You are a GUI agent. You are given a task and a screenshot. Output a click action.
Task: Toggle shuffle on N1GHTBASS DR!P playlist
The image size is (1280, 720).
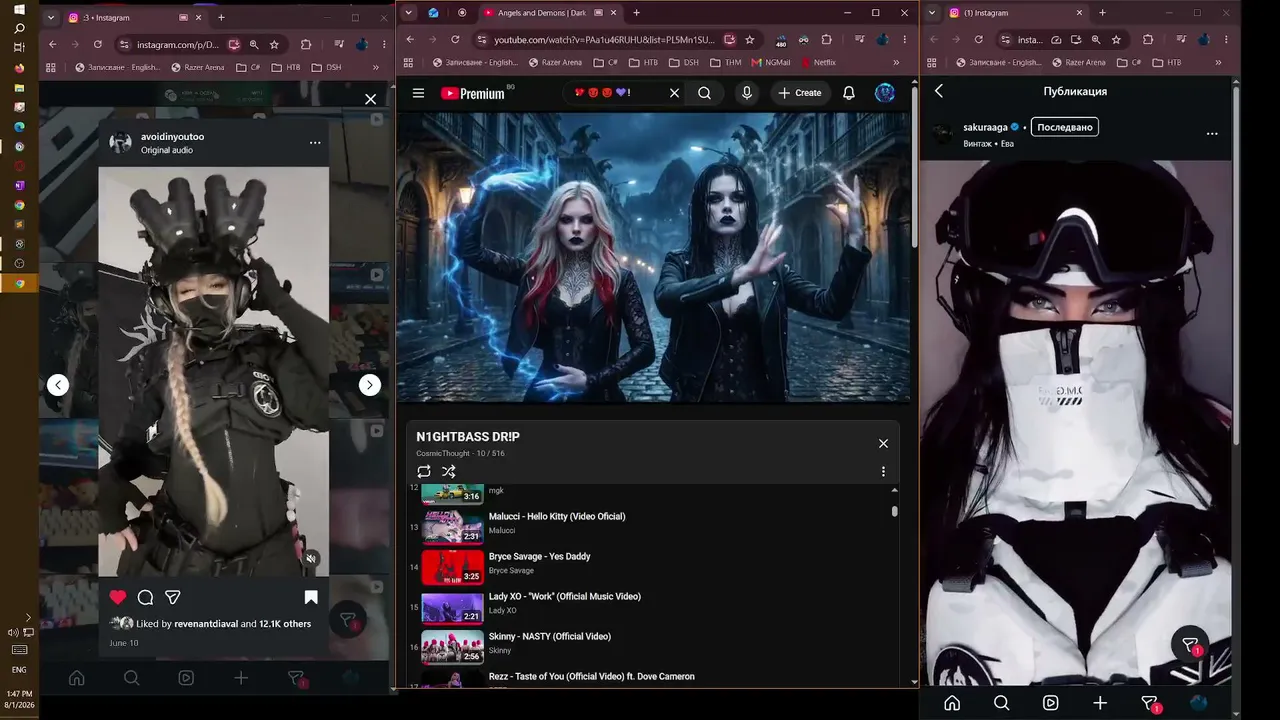point(449,471)
